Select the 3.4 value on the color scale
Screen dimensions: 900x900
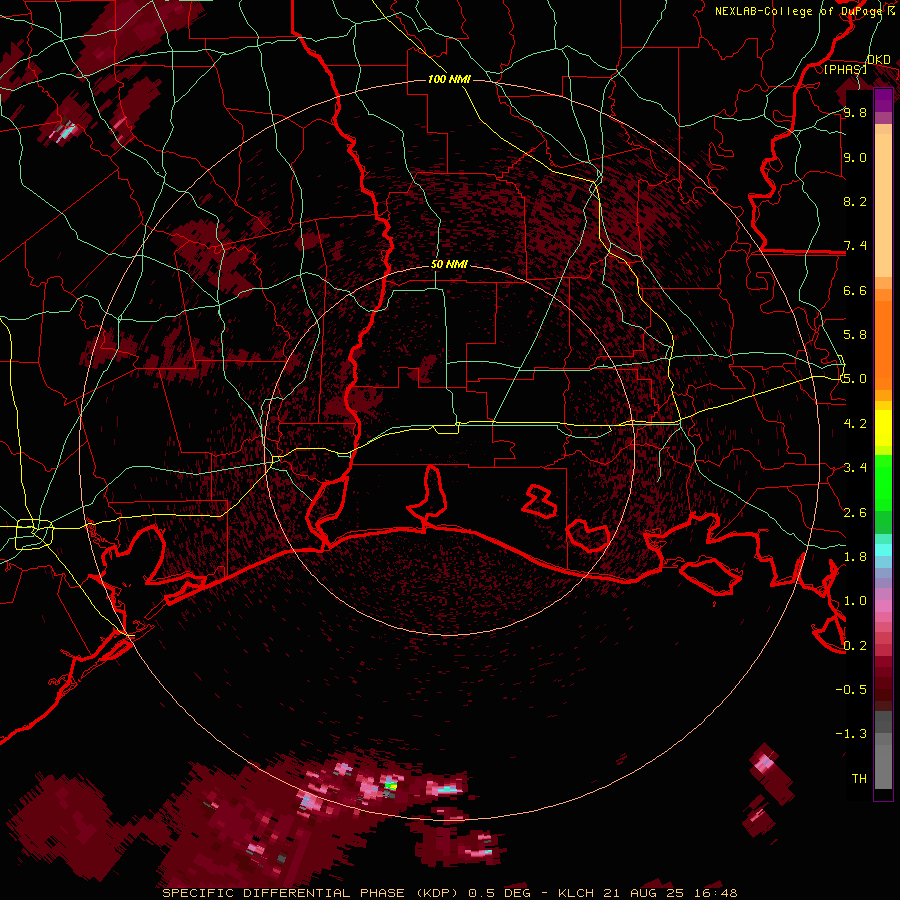click(x=855, y=467)
